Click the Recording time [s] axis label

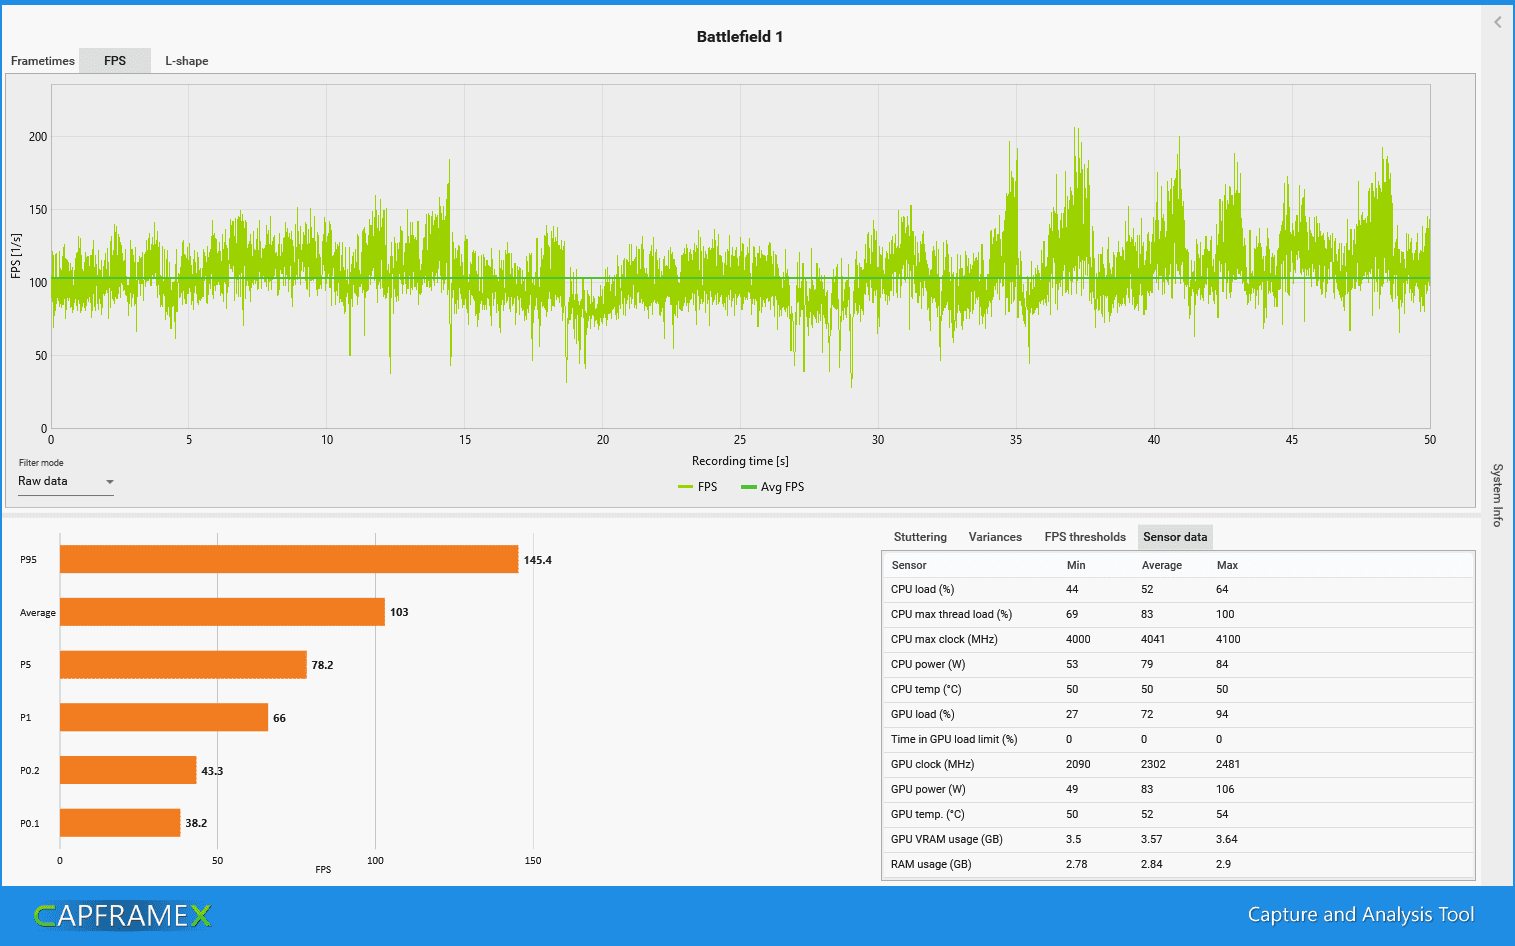740,461
